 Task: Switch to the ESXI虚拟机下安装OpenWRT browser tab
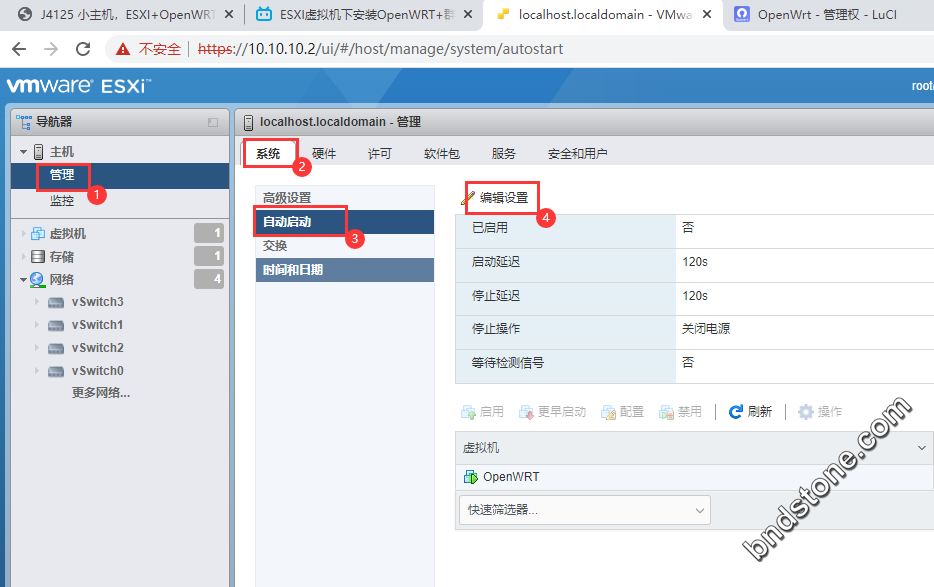tap(366, 14)
